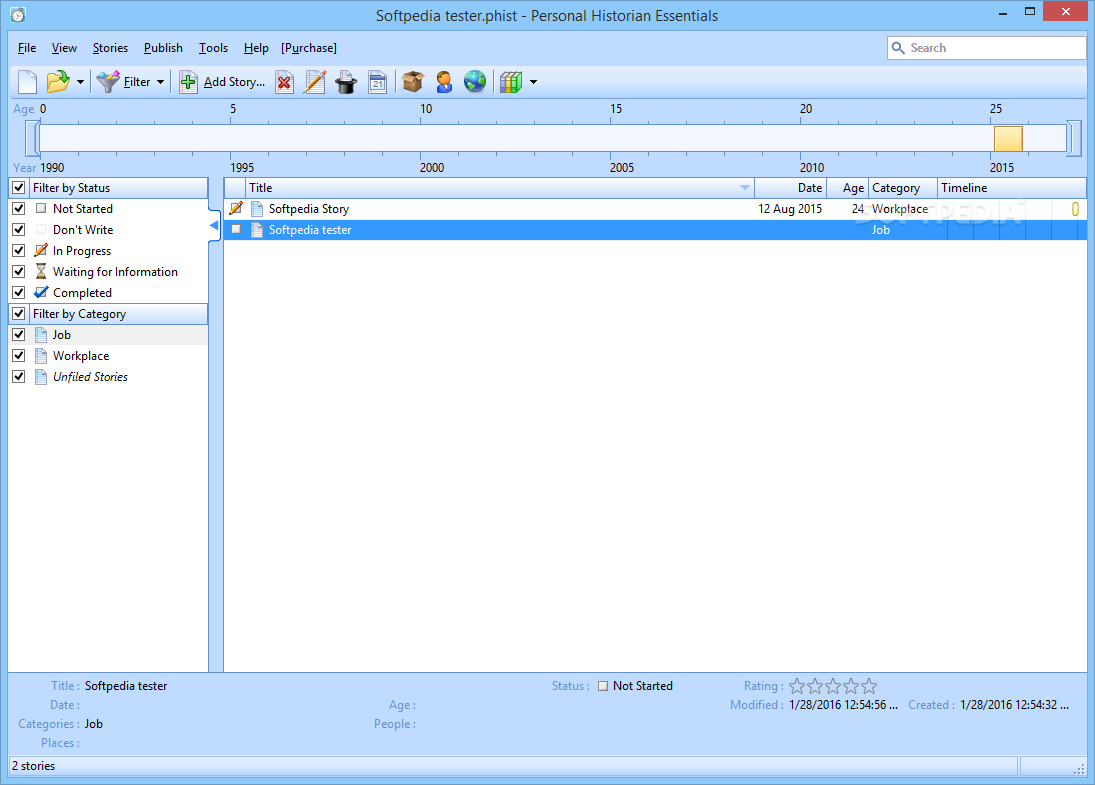This screenshot has height=785, width=1095.
Task: Sort by the Date column header
Action: 791,188
